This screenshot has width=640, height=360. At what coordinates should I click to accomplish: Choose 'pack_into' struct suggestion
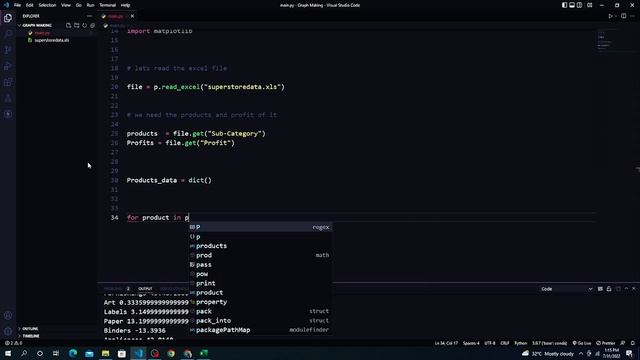[260, 320]
